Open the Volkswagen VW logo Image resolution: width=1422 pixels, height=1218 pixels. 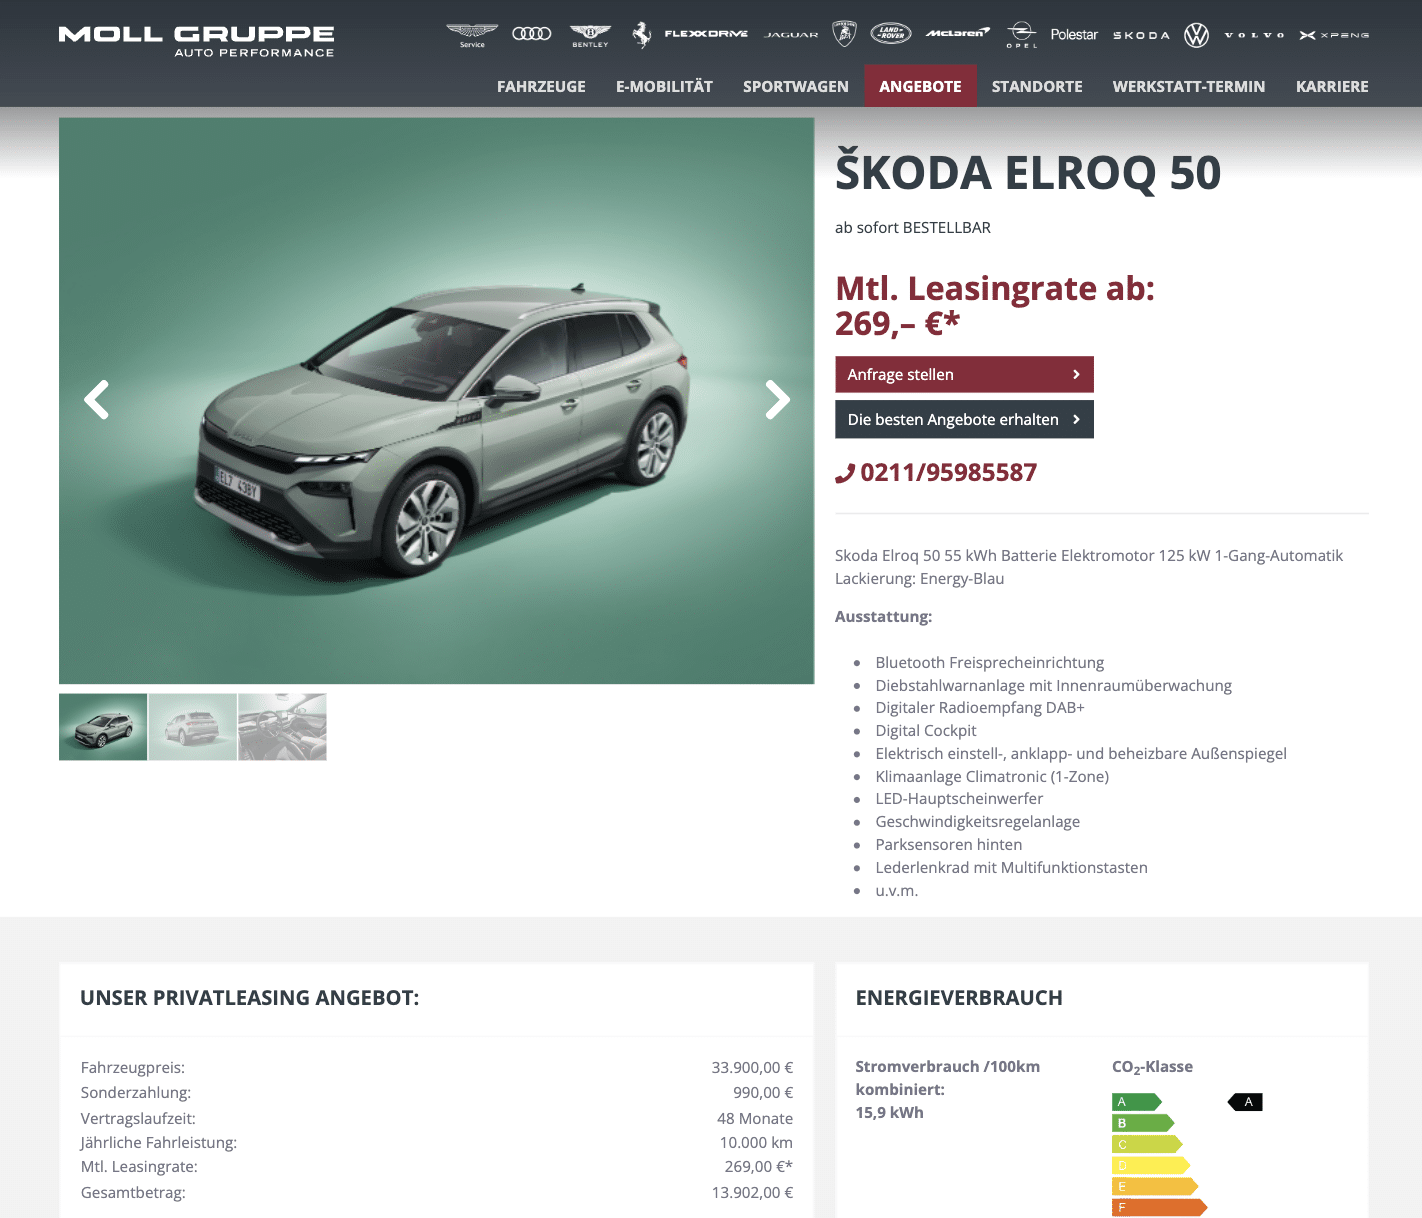1196,35
